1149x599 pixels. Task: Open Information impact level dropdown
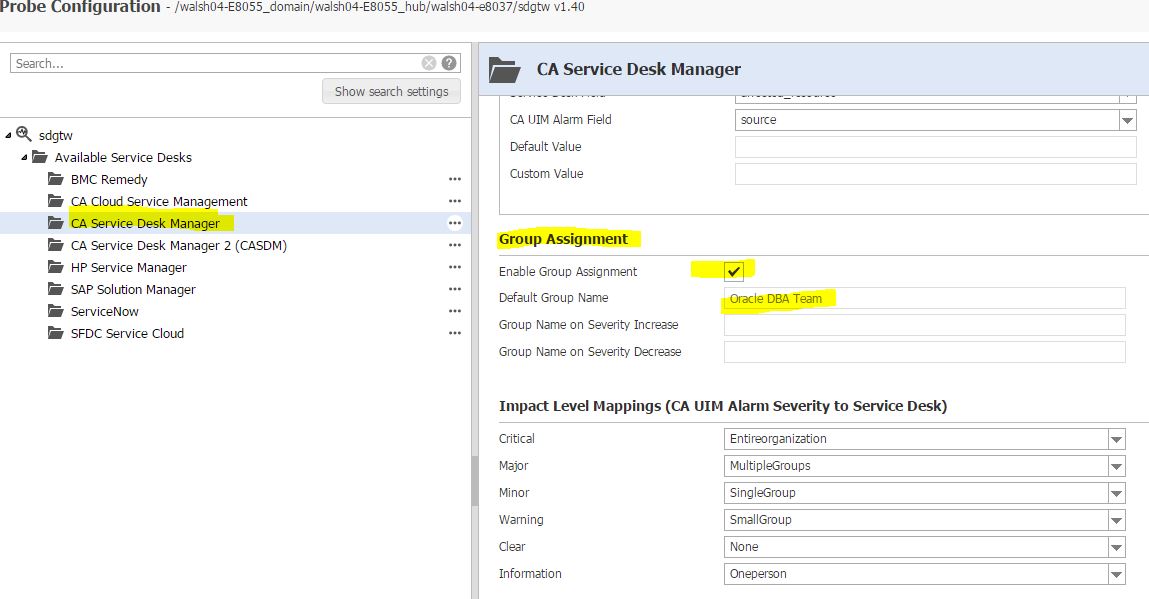coord(1116,574)
